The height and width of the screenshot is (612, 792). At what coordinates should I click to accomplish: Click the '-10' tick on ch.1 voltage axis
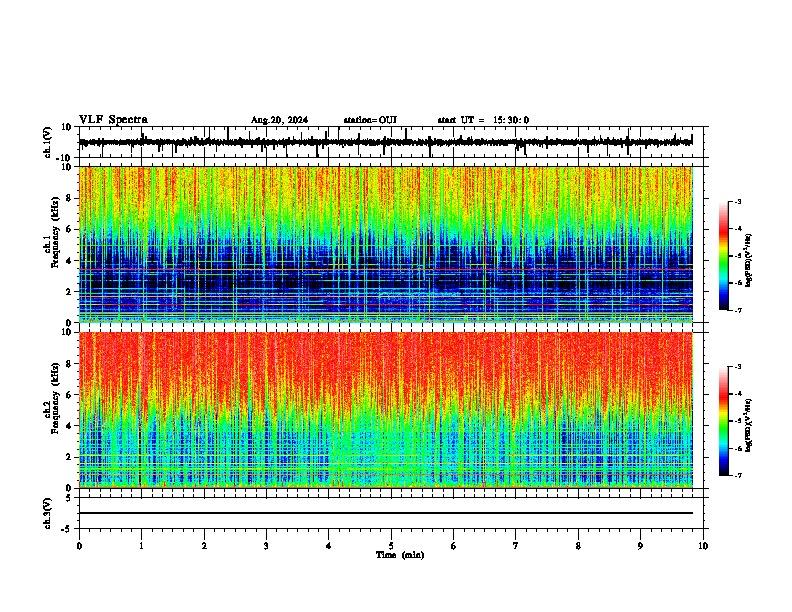[65, 158]
